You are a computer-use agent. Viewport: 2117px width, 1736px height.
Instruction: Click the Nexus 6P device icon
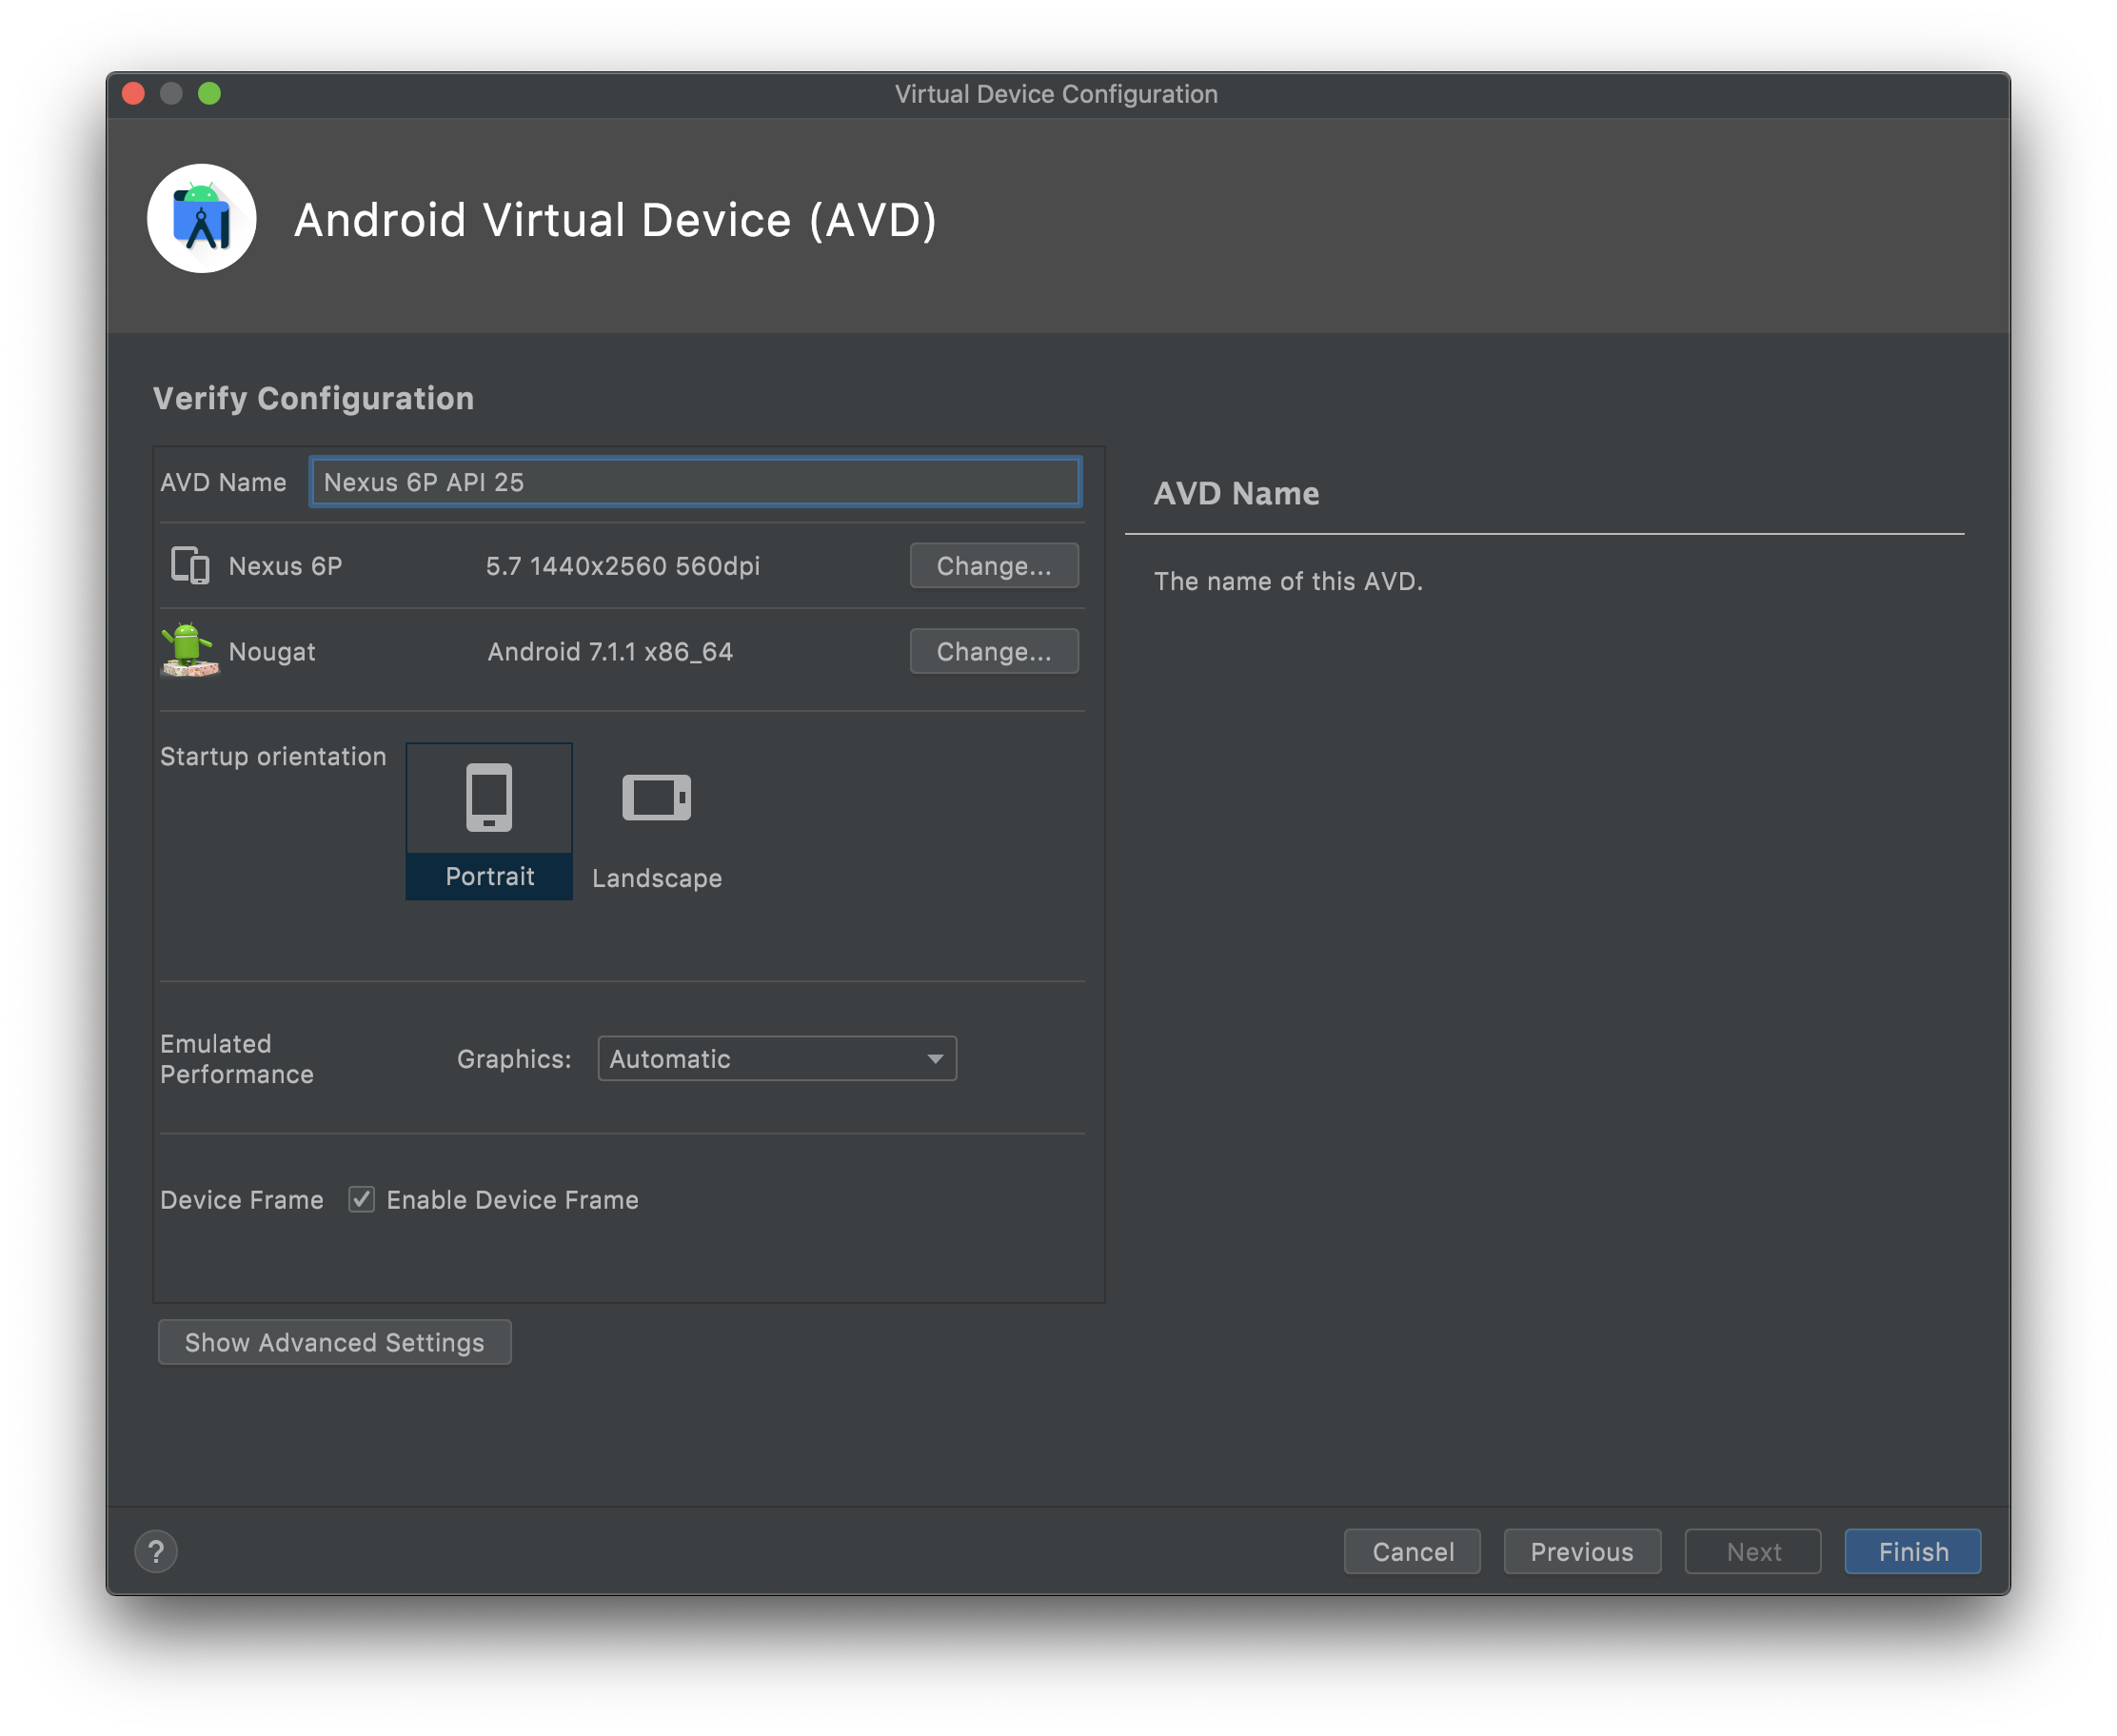click(x=190, y=566)
